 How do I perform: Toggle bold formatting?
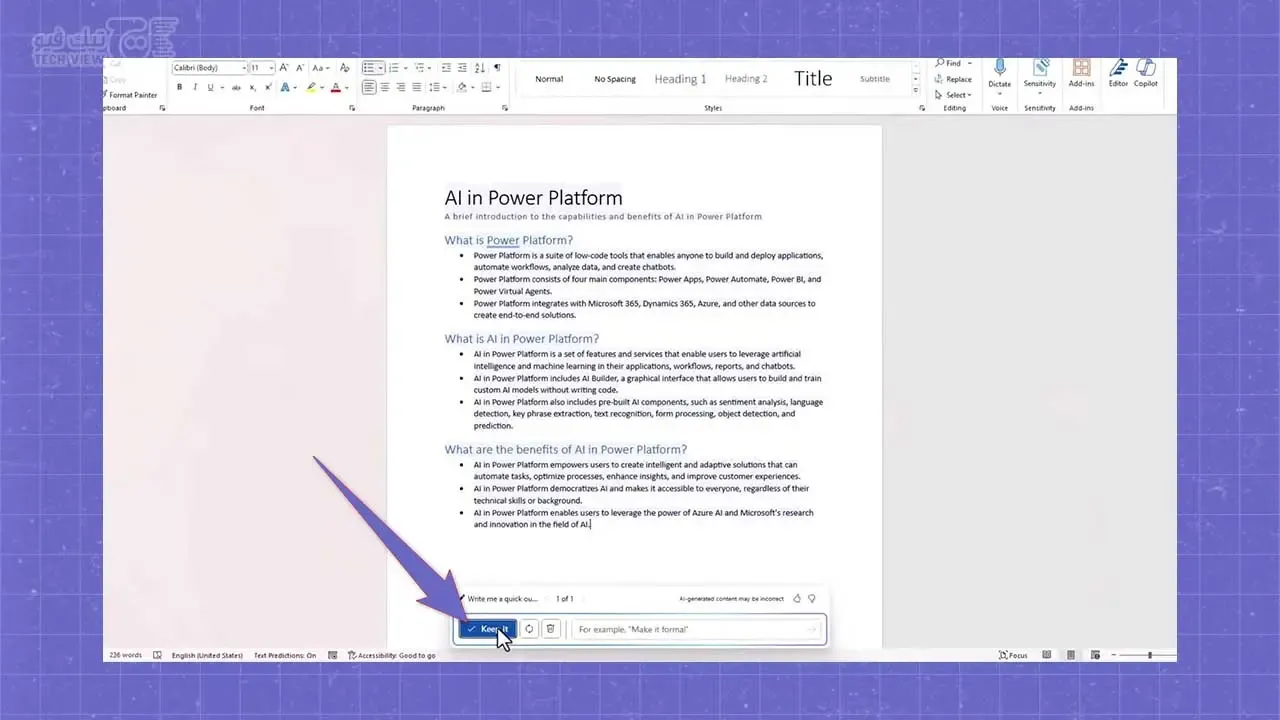pyautogui.click(x=179, y=87)
